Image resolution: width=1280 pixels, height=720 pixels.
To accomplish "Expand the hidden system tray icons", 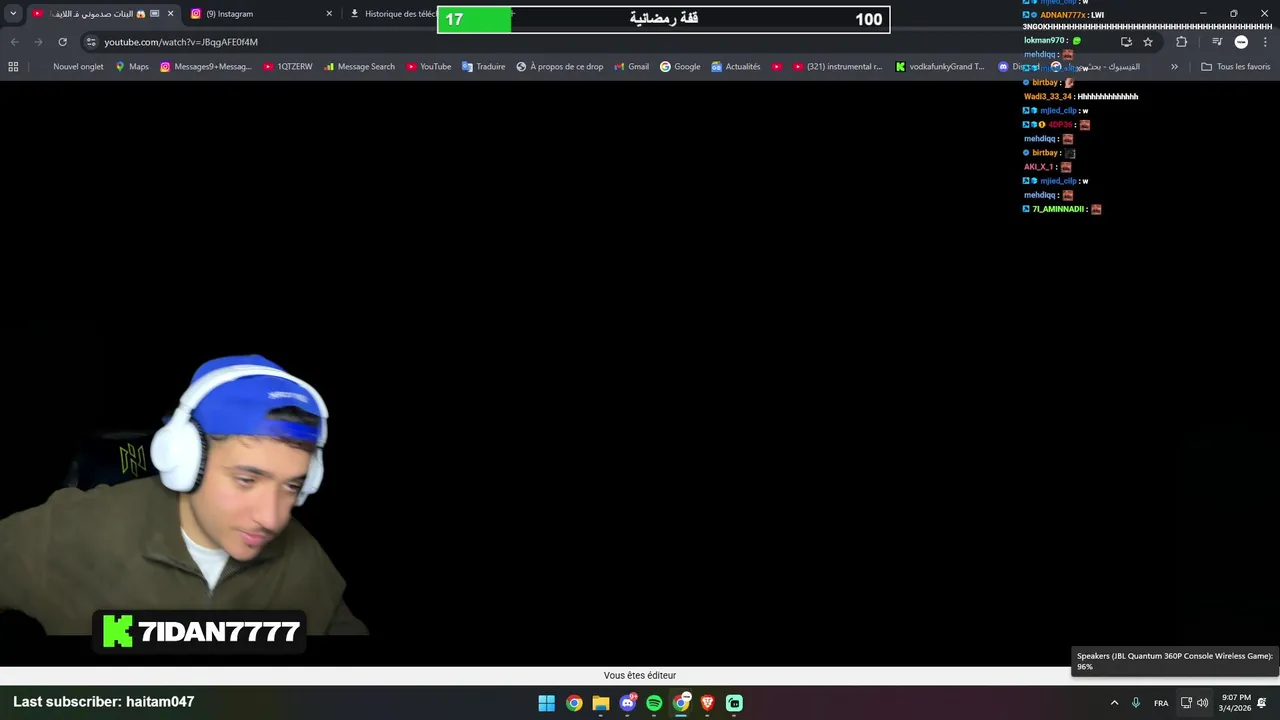I will 1114,703.
